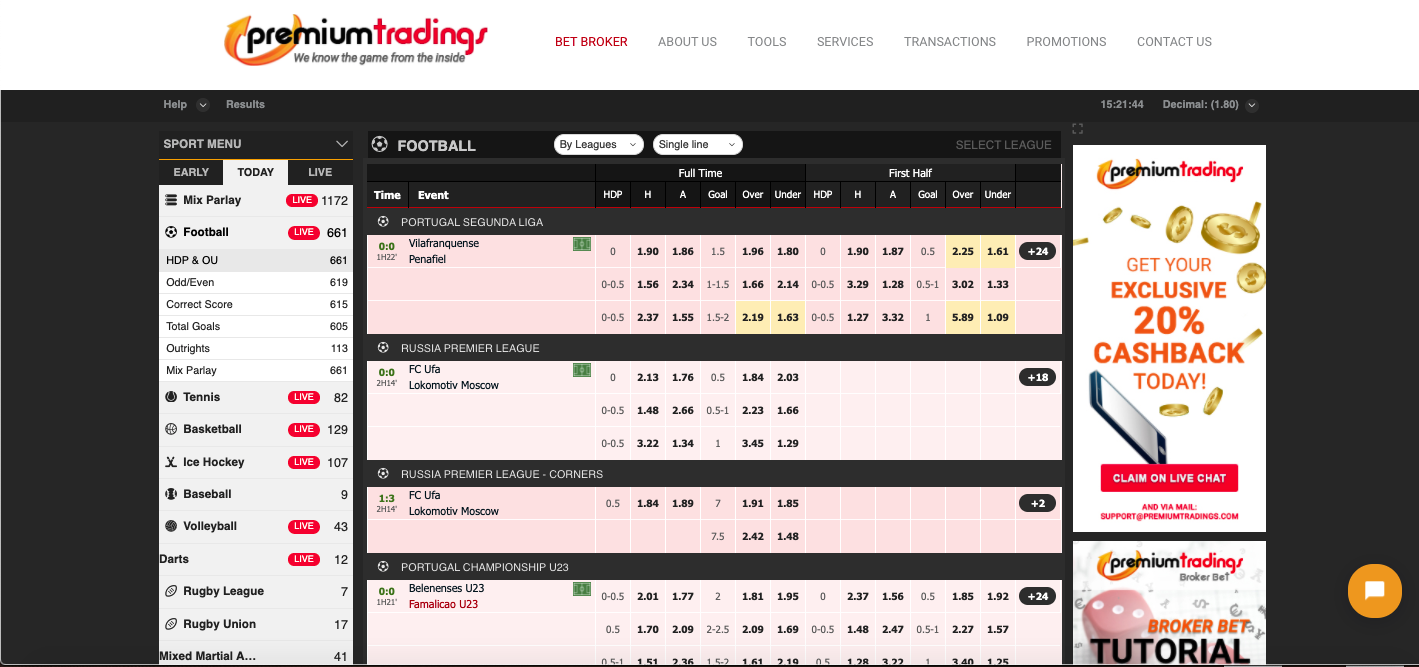Open the Volleyball sport icon
The height and width of the screenshot is (667, 1419).
coord(171,526)
